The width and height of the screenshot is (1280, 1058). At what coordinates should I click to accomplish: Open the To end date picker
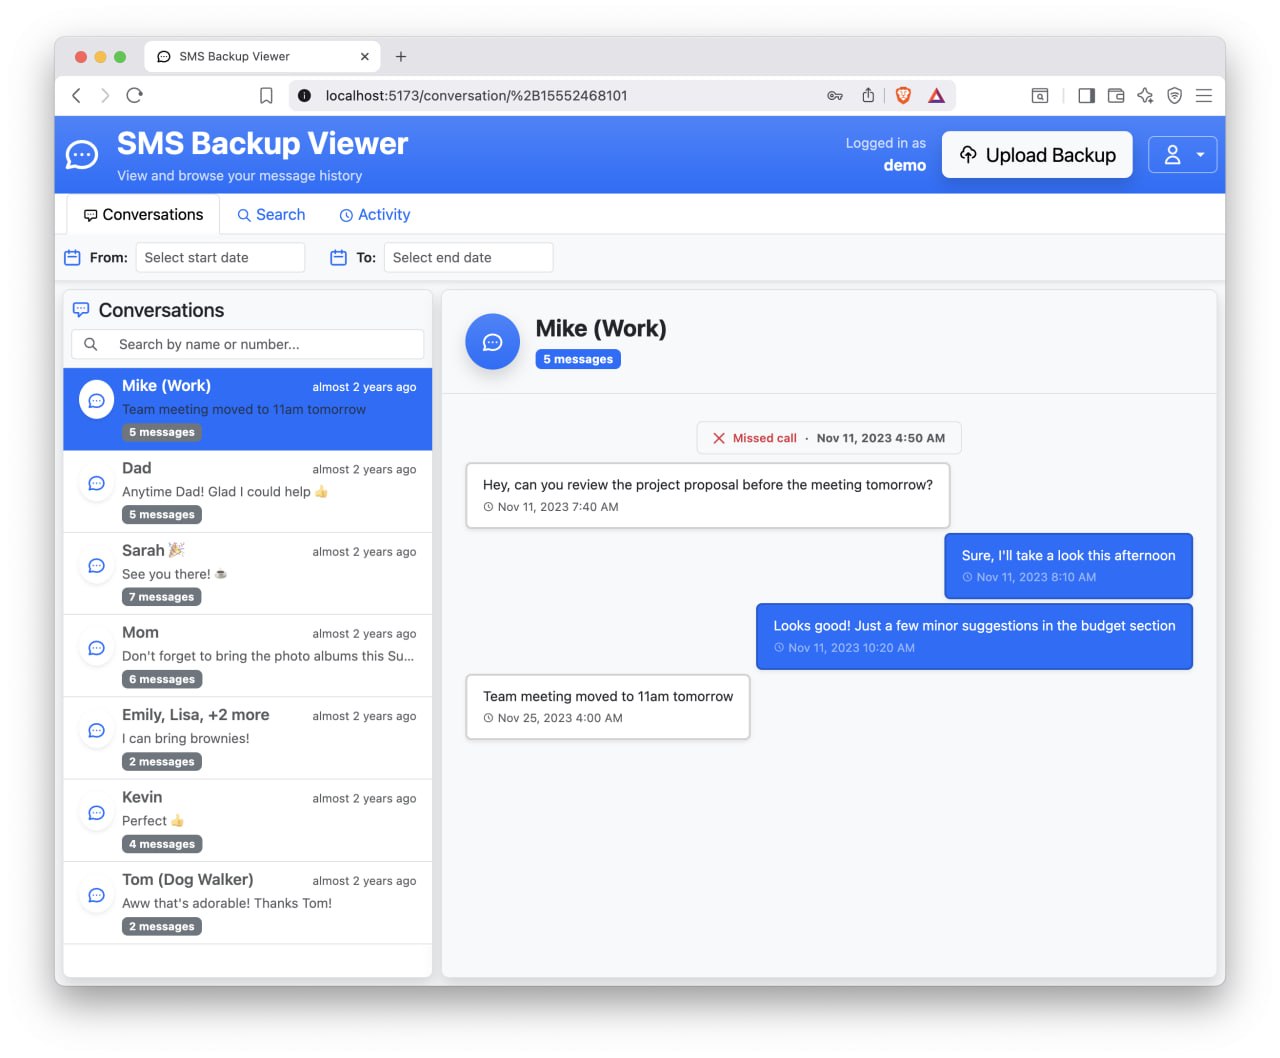click(x=468, y=258)
